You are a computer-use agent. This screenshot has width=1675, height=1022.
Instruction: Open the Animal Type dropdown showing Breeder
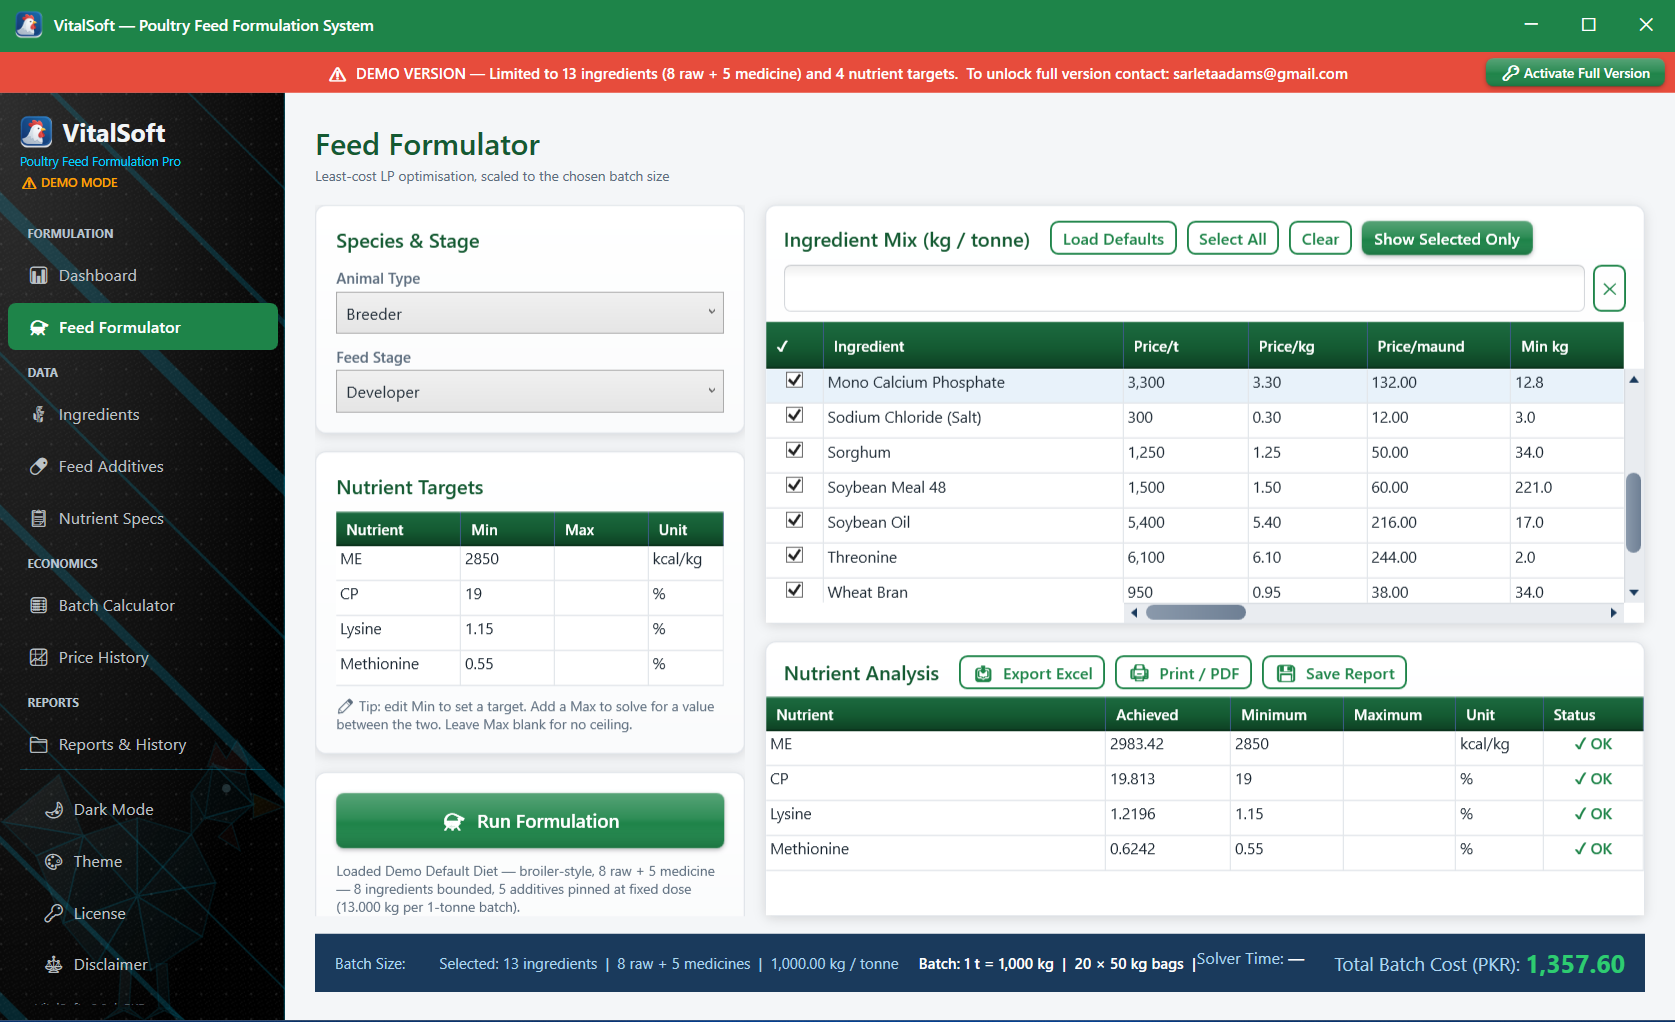pyautogui.click(x=530, y=313)
